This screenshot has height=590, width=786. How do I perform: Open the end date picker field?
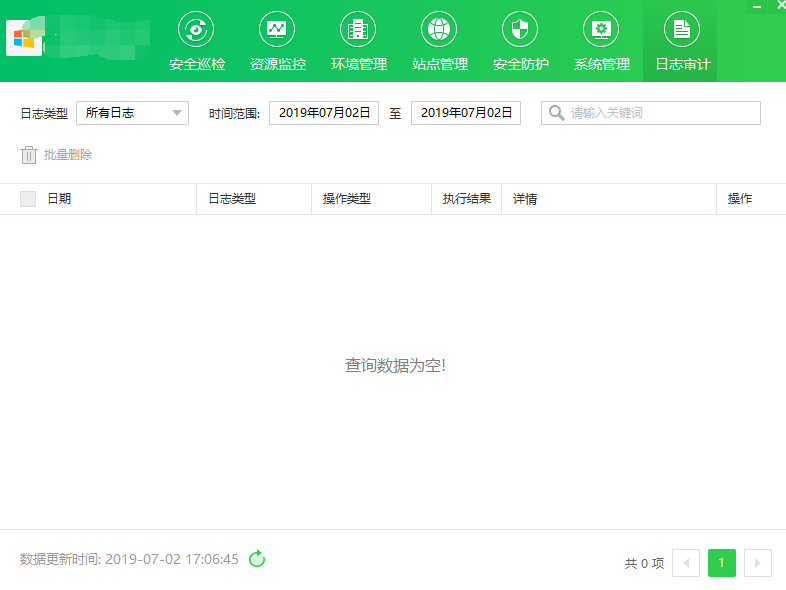tap(466, 113)
